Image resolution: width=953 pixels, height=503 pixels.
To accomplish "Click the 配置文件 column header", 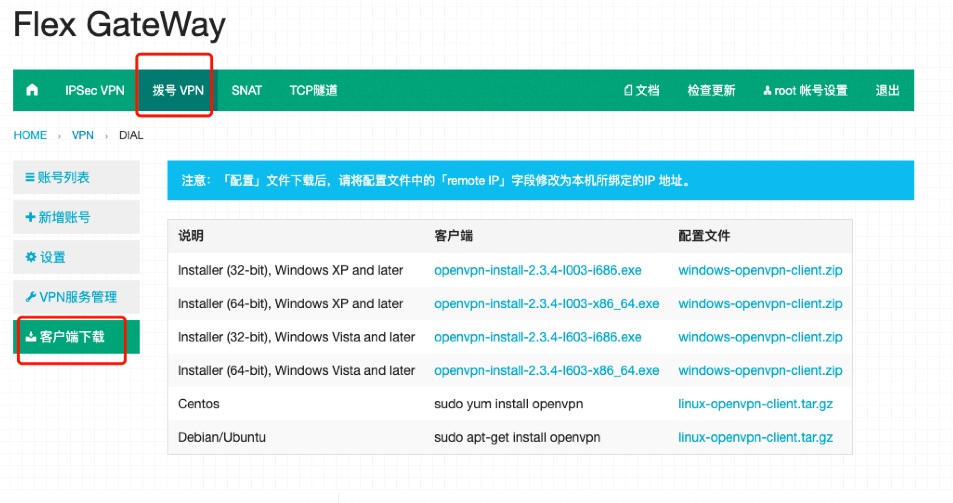I will (x=704, y=236).
